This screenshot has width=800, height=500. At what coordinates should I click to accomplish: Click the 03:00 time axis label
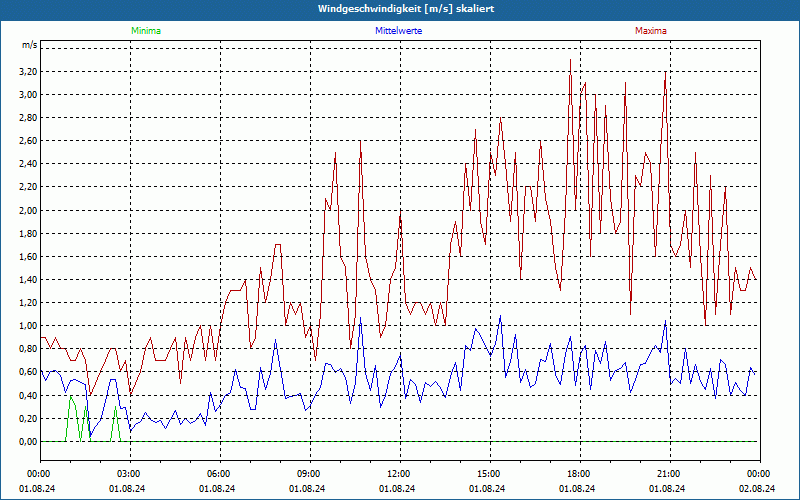pyautogui.click(x=130, y=474)
